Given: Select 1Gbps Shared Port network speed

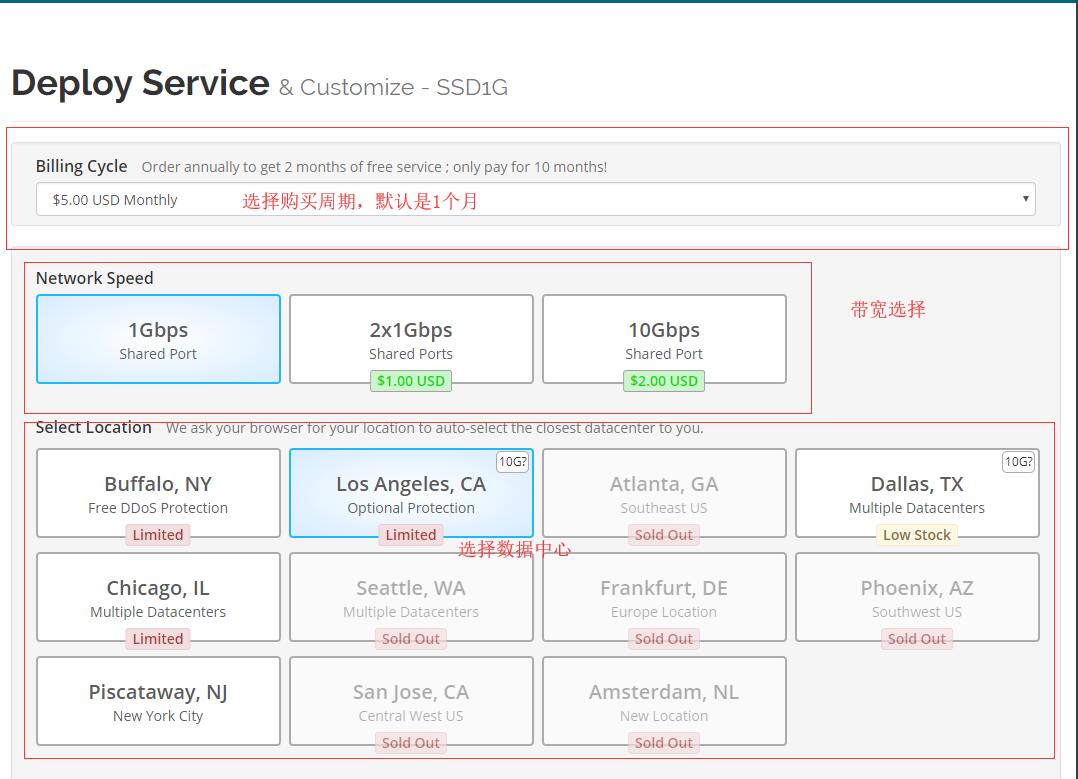Looking at the screenshot, I should [158, 339].
